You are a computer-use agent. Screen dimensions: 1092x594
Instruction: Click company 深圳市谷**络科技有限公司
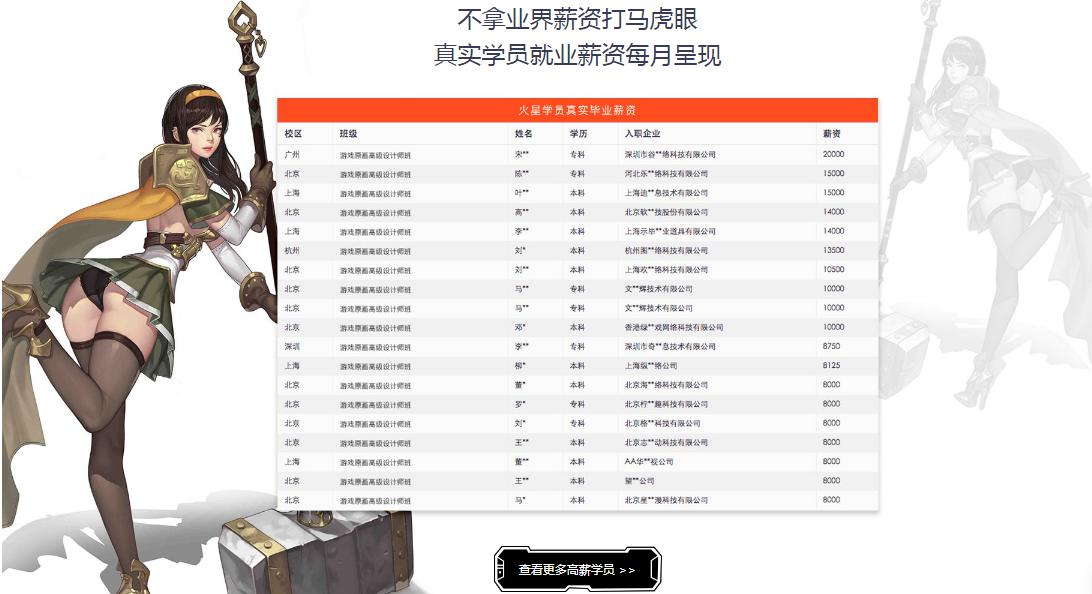click(x=670, y=155)
